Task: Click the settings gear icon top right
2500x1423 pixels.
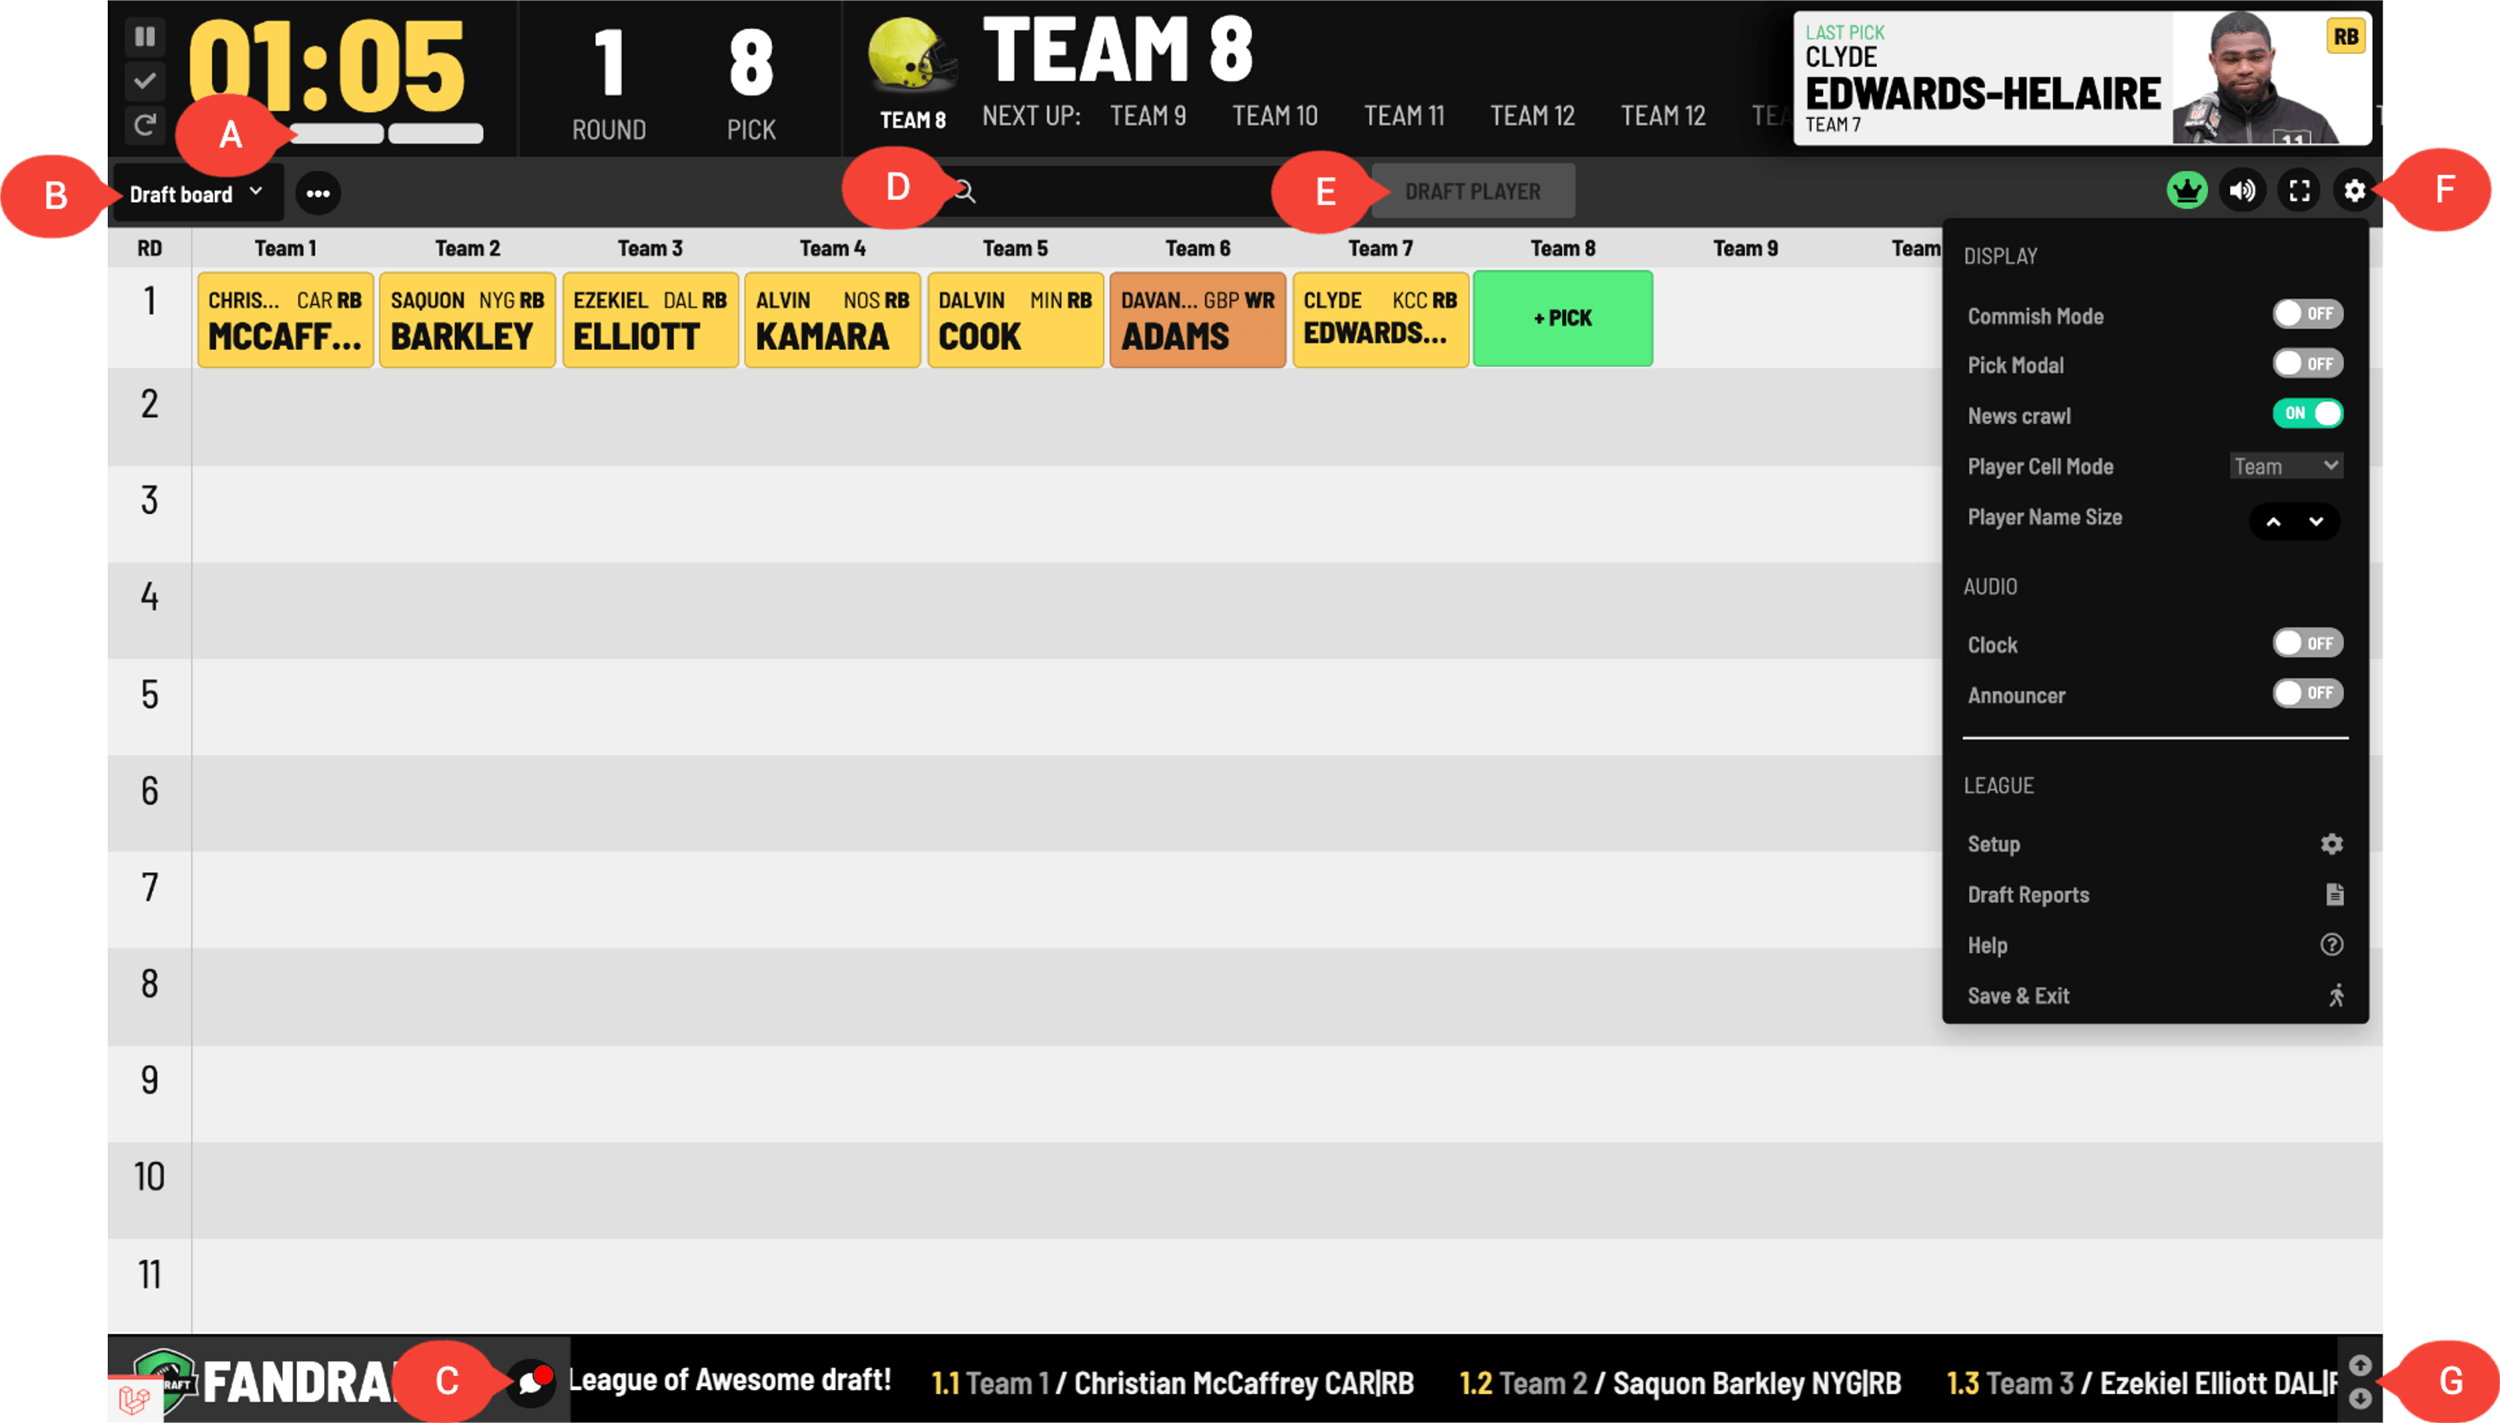Action: (2354, 191)
